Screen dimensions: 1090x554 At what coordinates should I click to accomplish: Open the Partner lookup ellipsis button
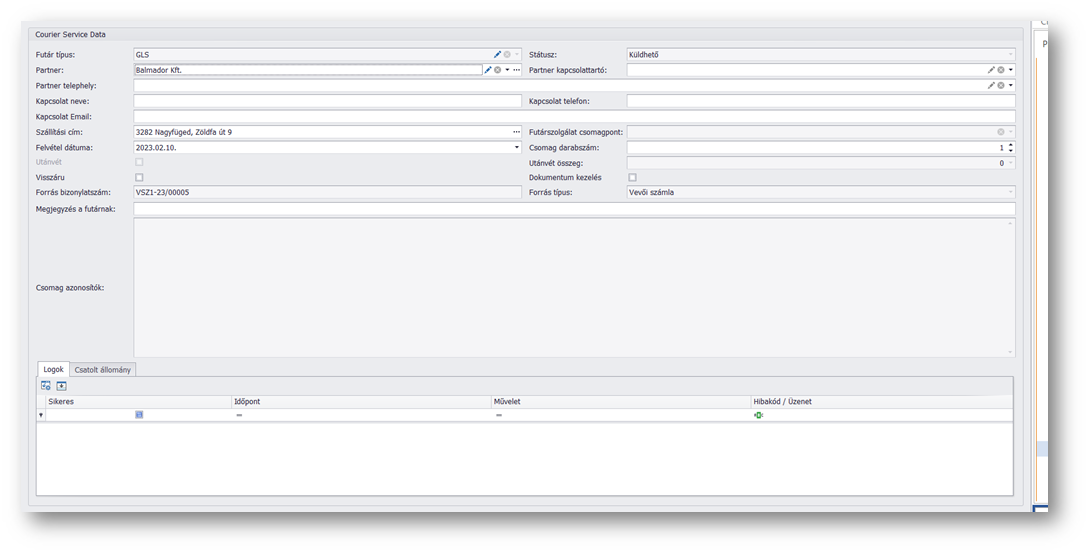(517, 70)
